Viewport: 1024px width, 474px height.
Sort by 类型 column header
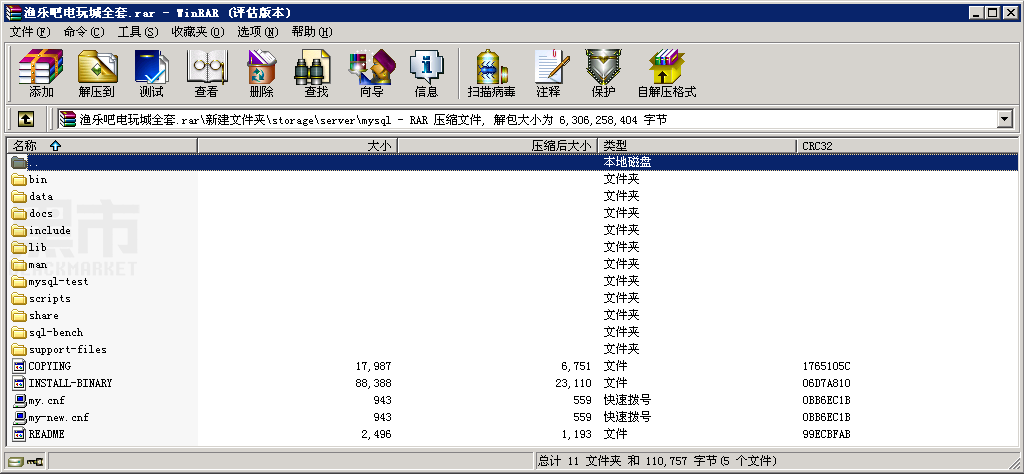[697, 146]
